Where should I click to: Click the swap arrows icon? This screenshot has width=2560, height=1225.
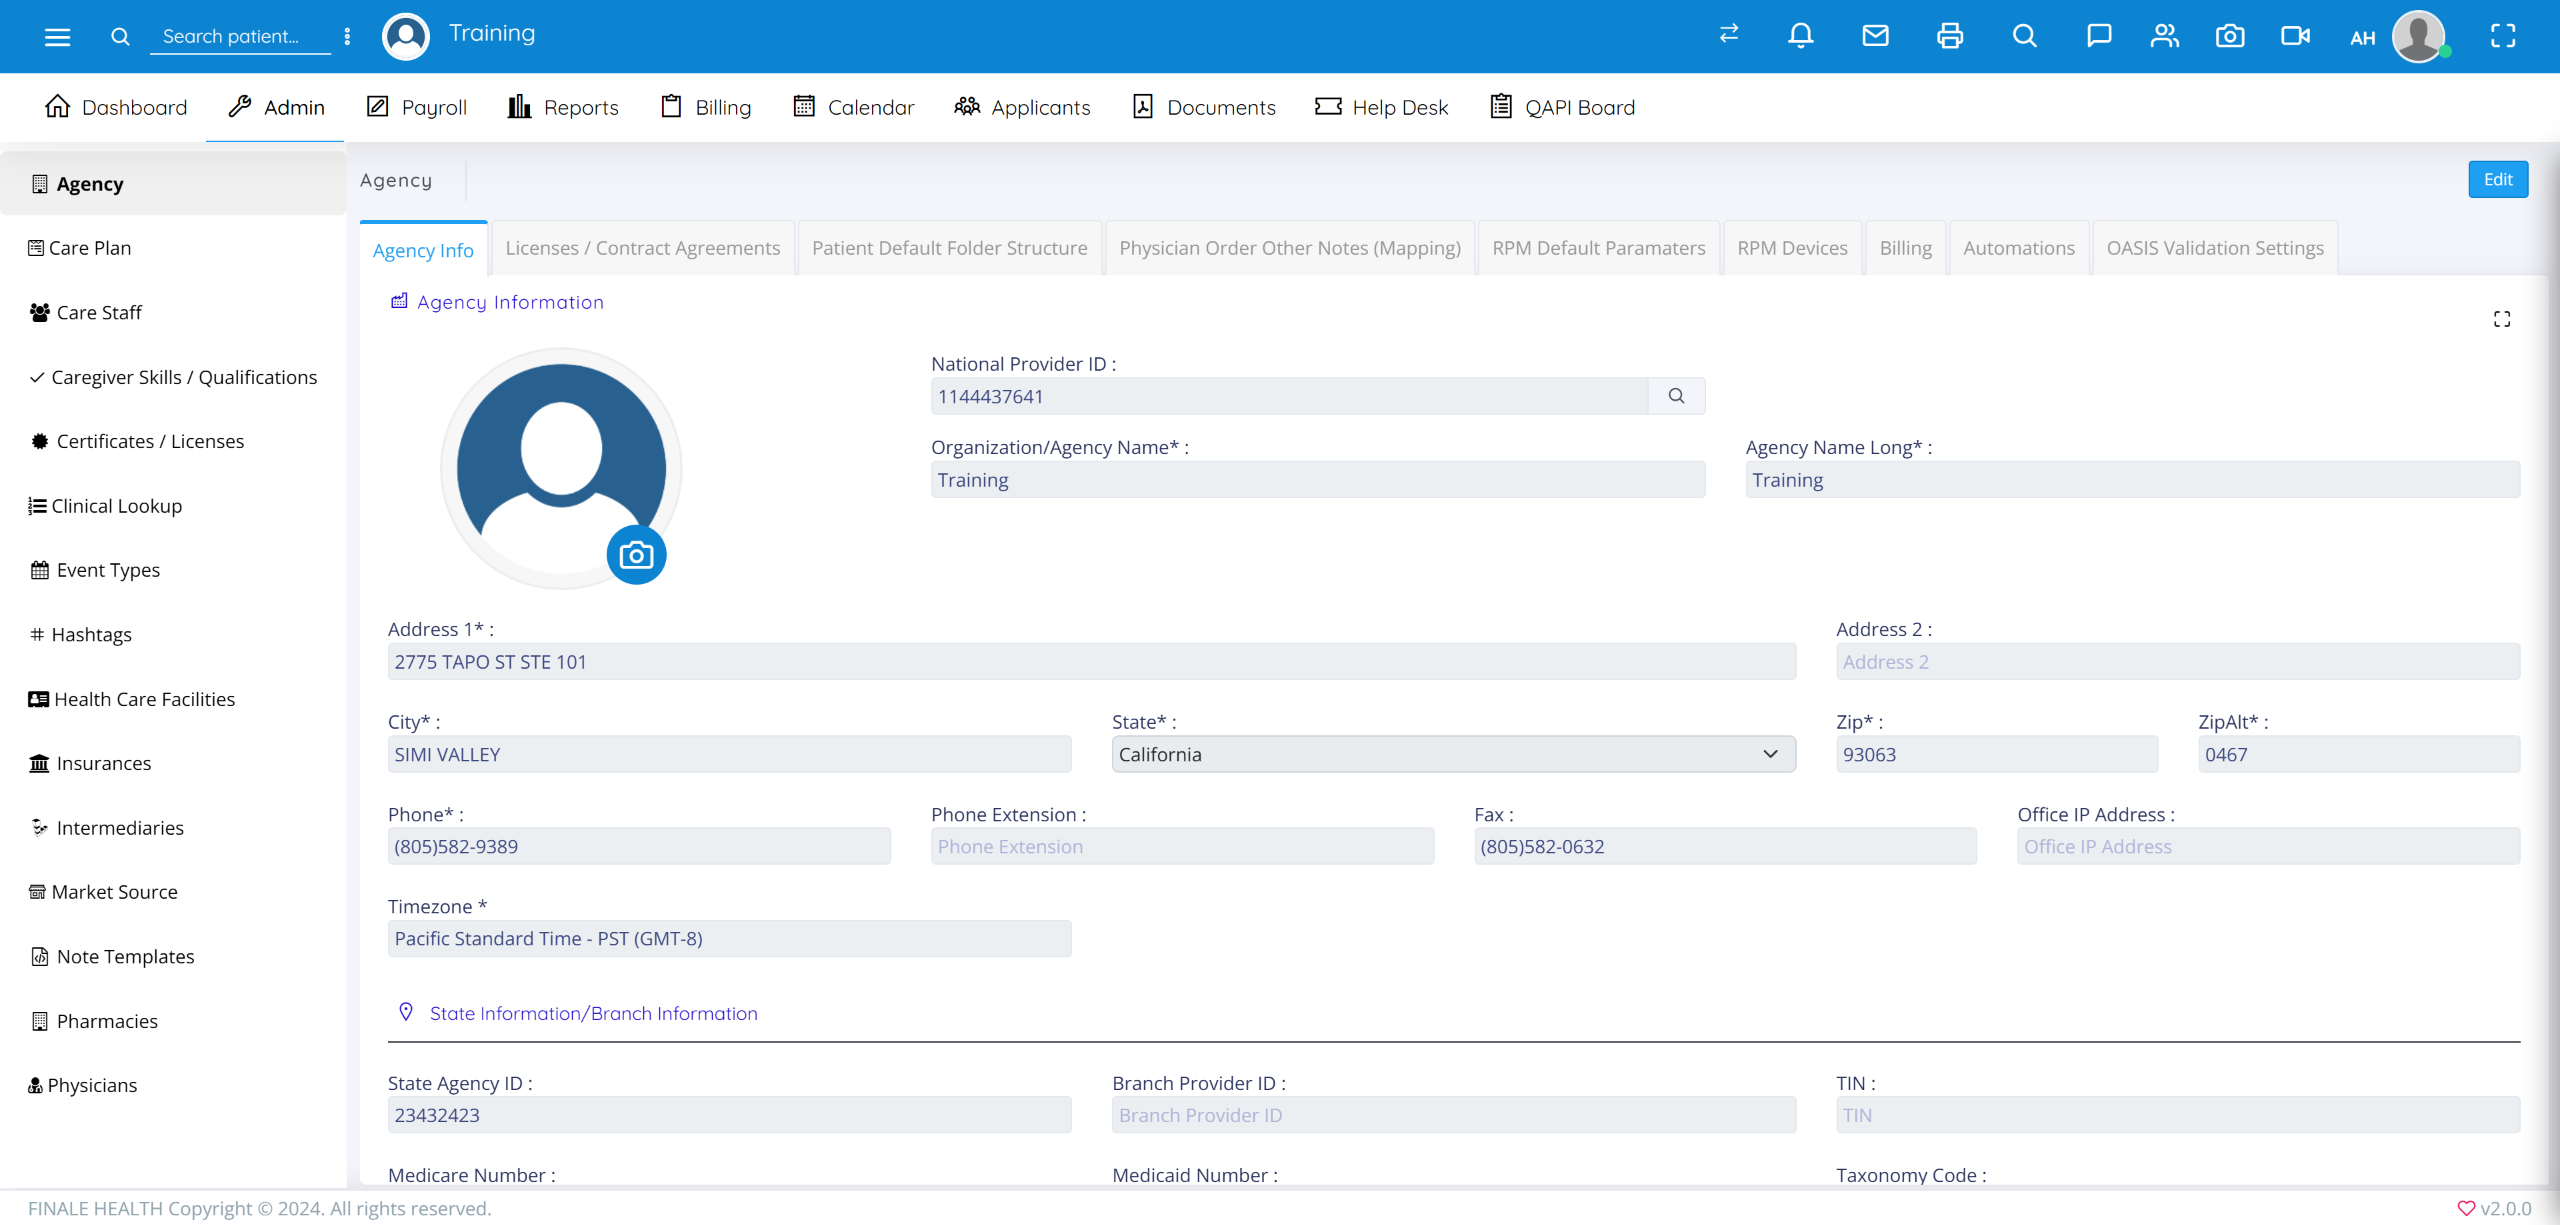tap(1729, 34)
